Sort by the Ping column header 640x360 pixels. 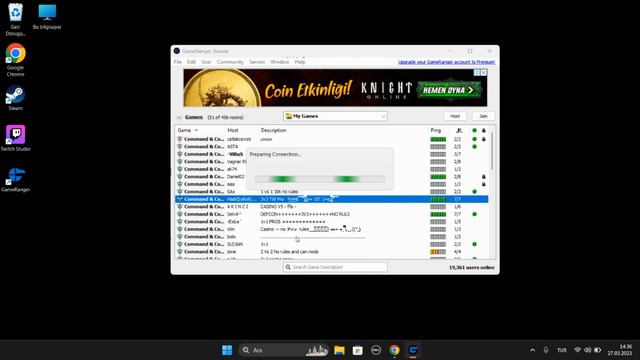click(x=436, y=130)
